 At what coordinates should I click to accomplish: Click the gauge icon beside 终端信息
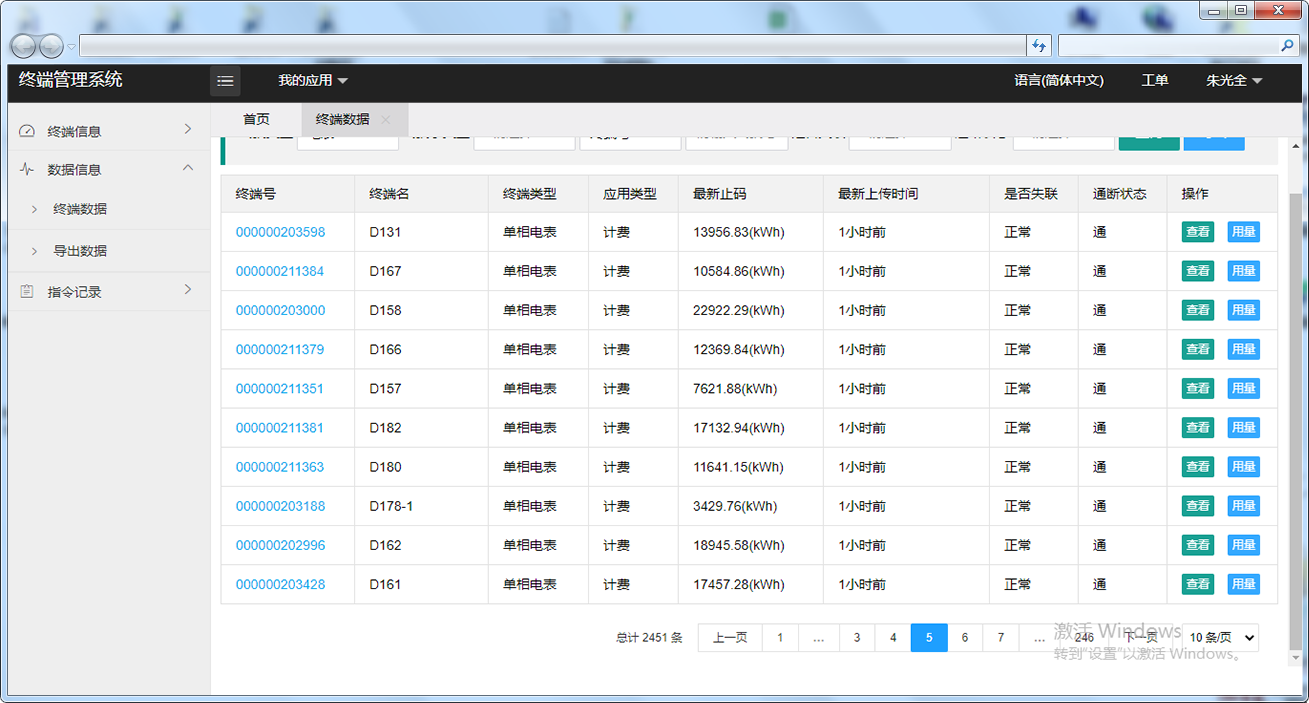point(27,131)
